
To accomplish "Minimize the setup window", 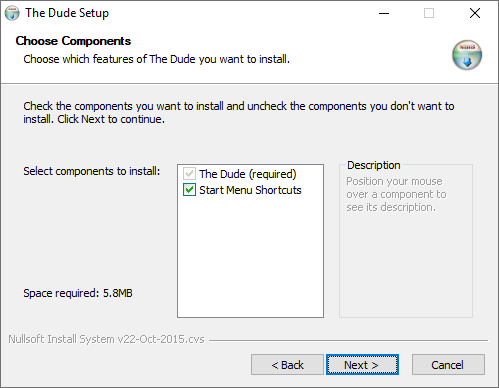I will (384, 13).
